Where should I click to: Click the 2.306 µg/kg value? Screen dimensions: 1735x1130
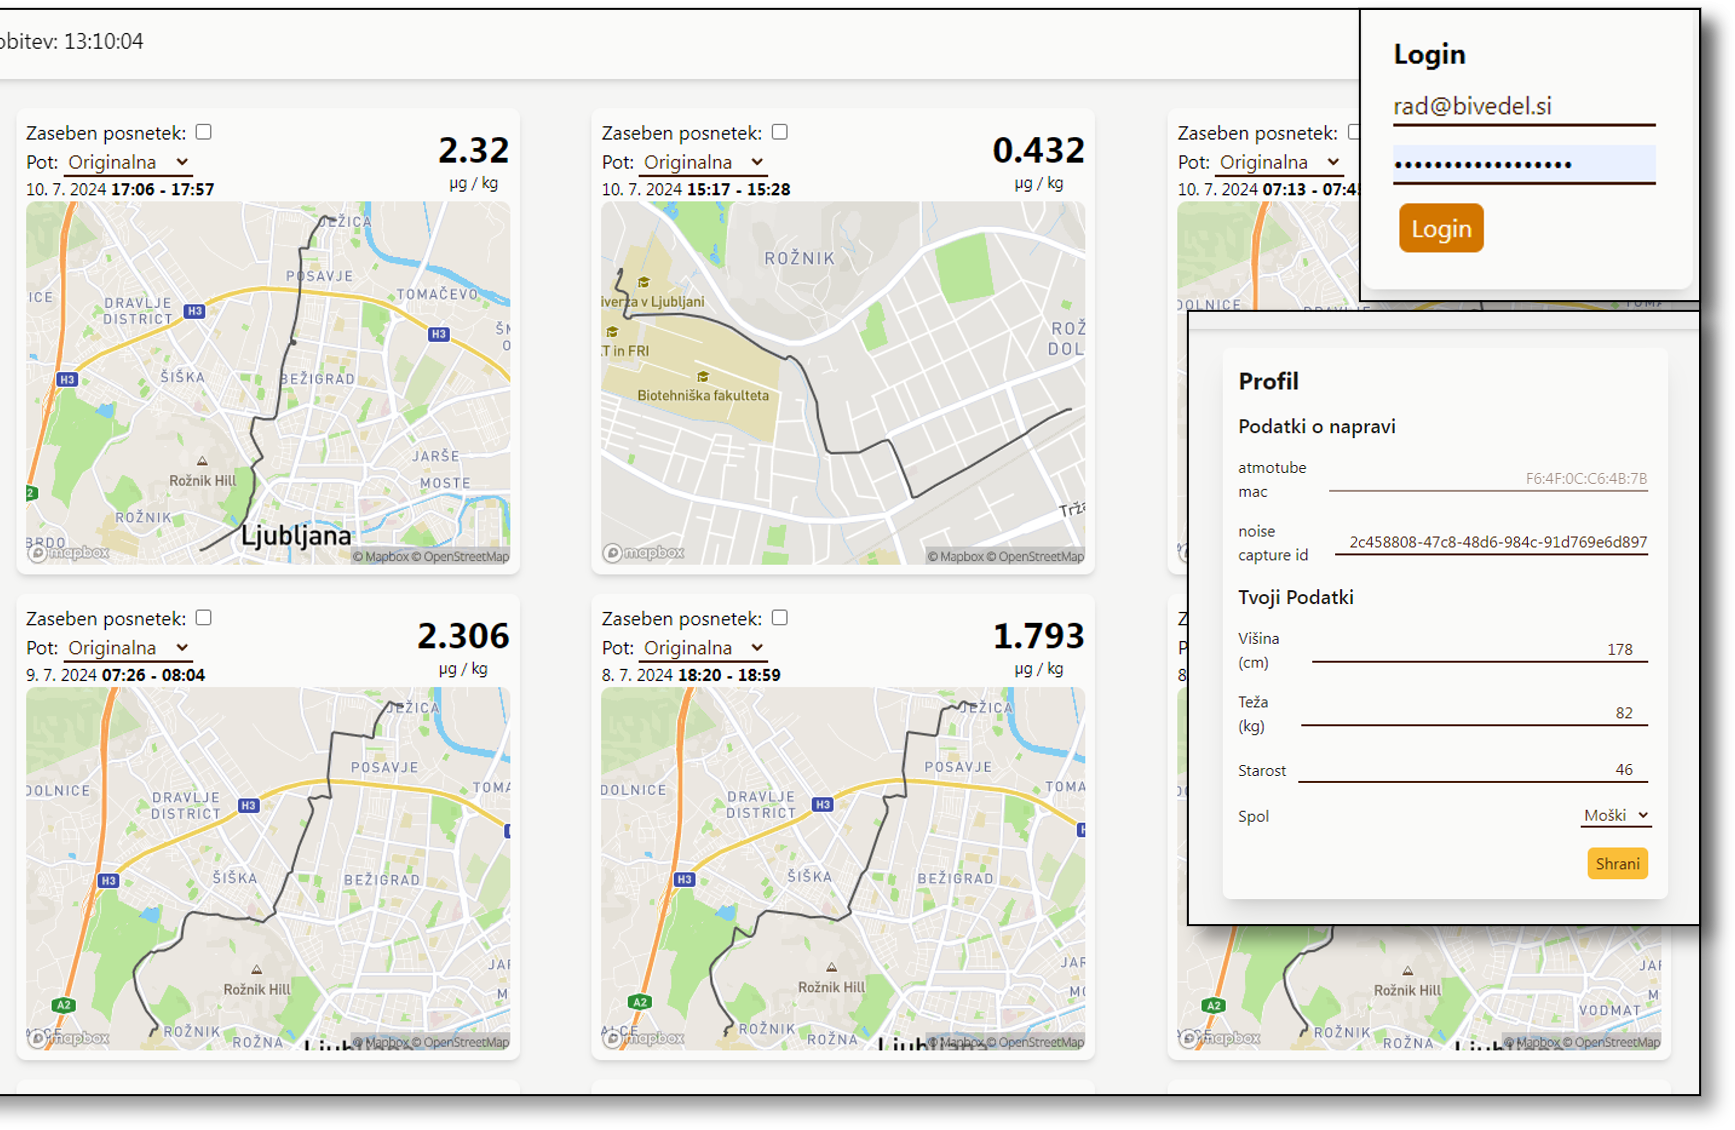pyautogui.click(x=463, y=636)
